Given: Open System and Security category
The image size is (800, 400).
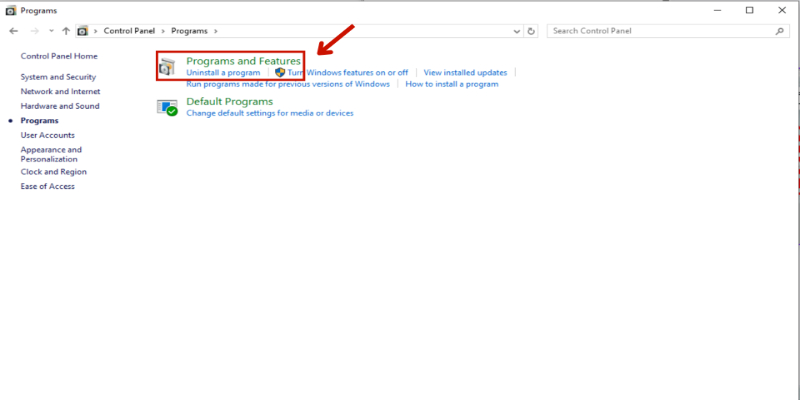Looking at the screenshot, I should pos(58,77).
